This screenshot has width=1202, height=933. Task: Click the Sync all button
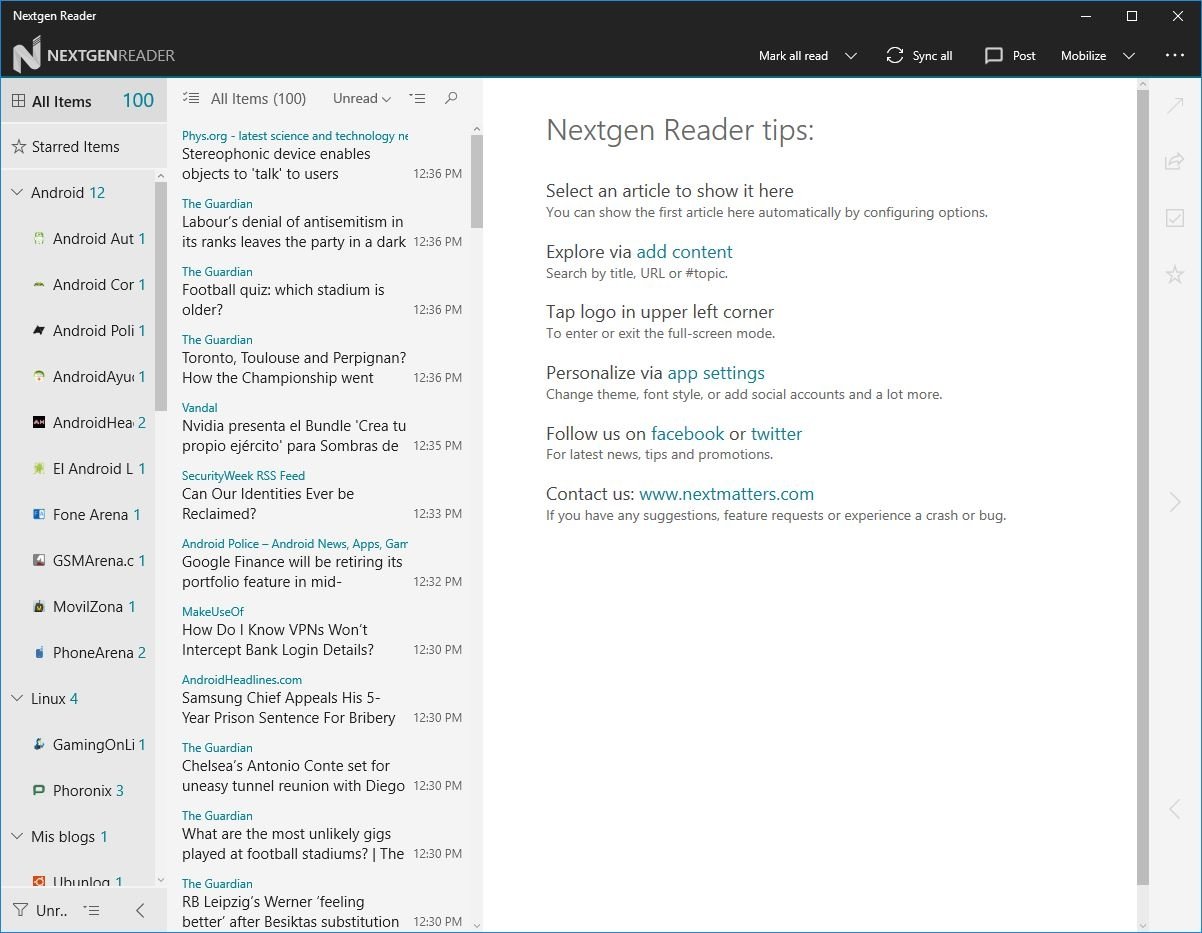click(x=919, y=56)
